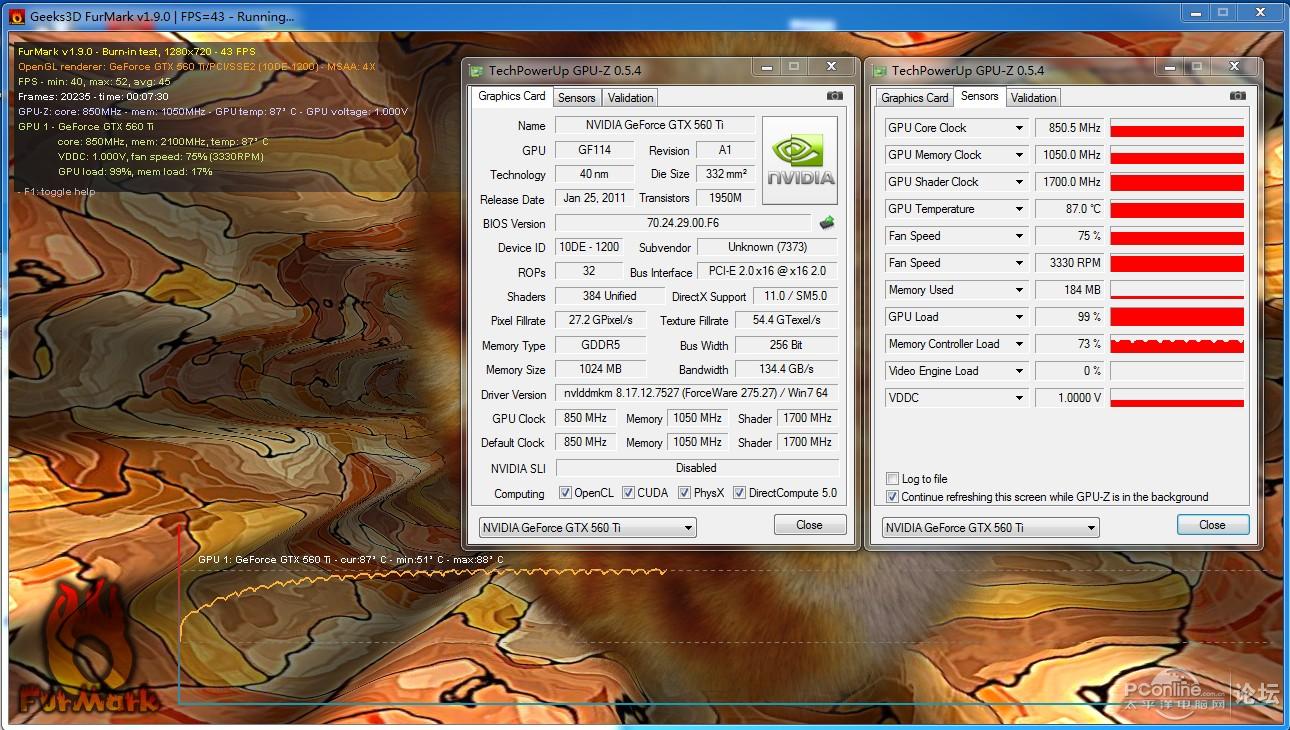Click the F1 toggle help text in FurMark
Screen dimensions: 1290x730
(57, 192)
